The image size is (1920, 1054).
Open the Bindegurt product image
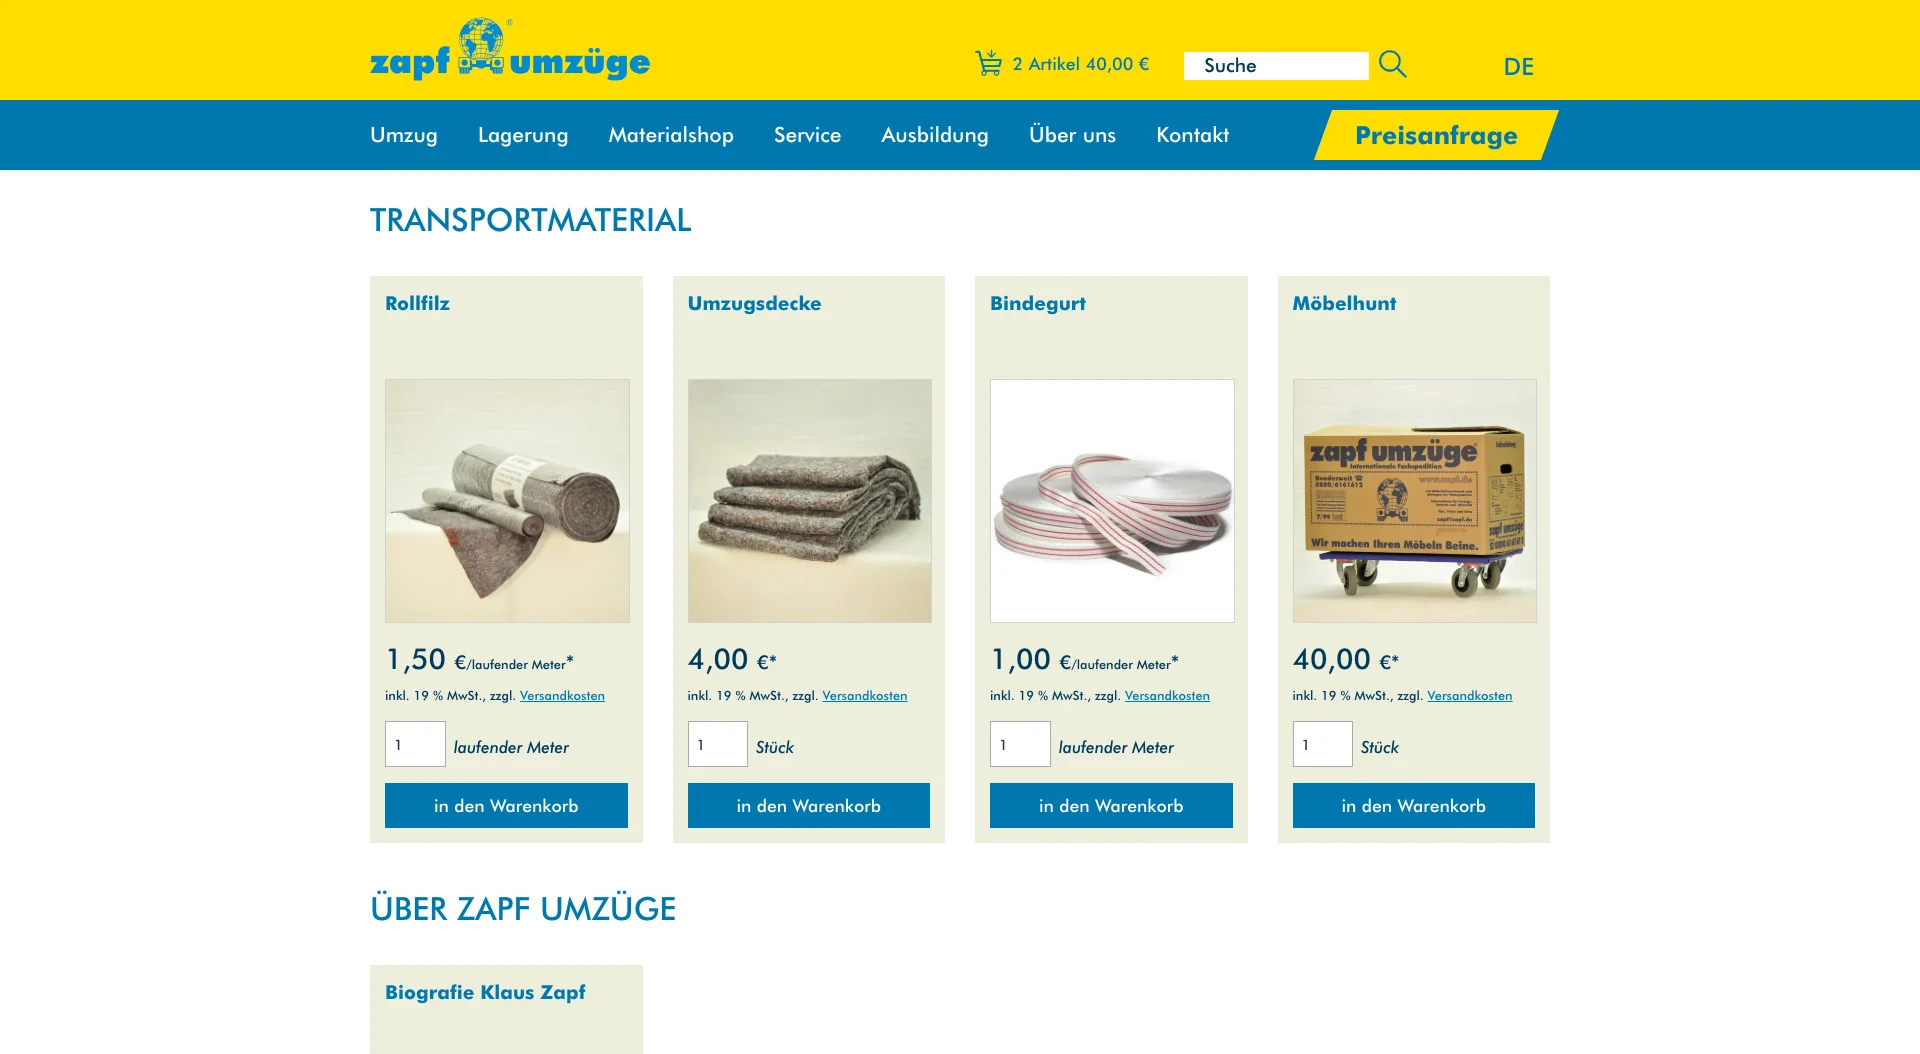click(x=1112, y=501)
